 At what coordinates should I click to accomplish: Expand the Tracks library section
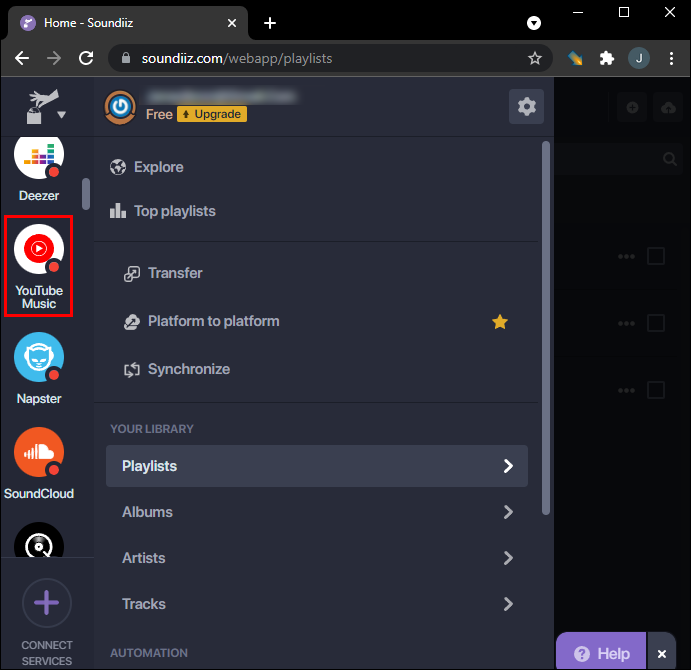point(316,604)
